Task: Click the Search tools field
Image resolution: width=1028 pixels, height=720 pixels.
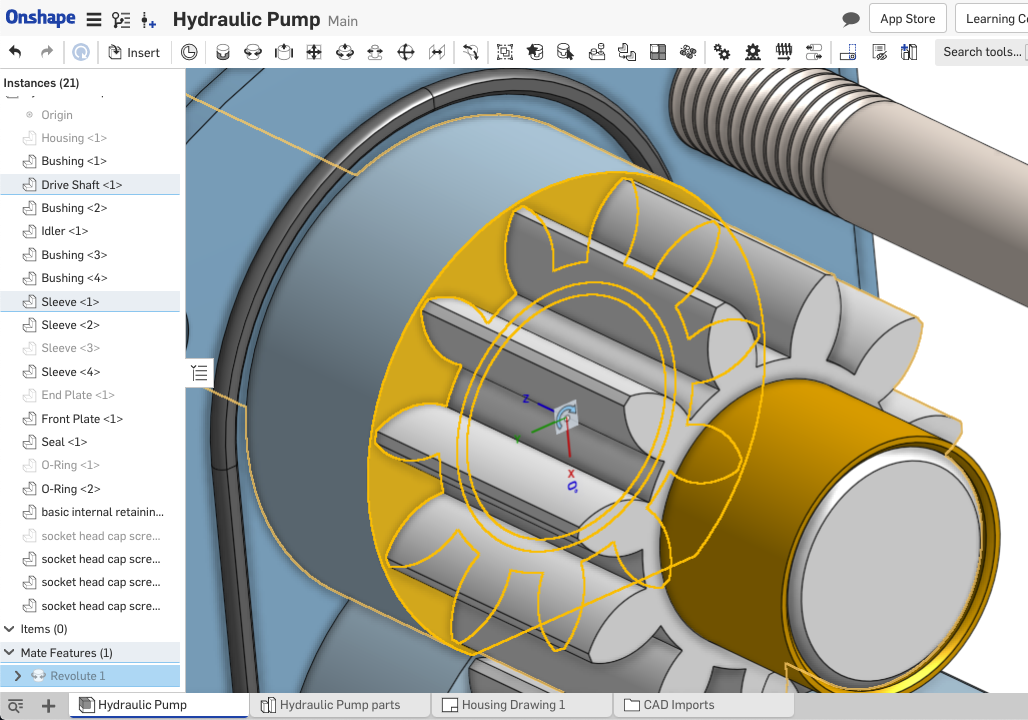Action: click(x=982, y=52)
